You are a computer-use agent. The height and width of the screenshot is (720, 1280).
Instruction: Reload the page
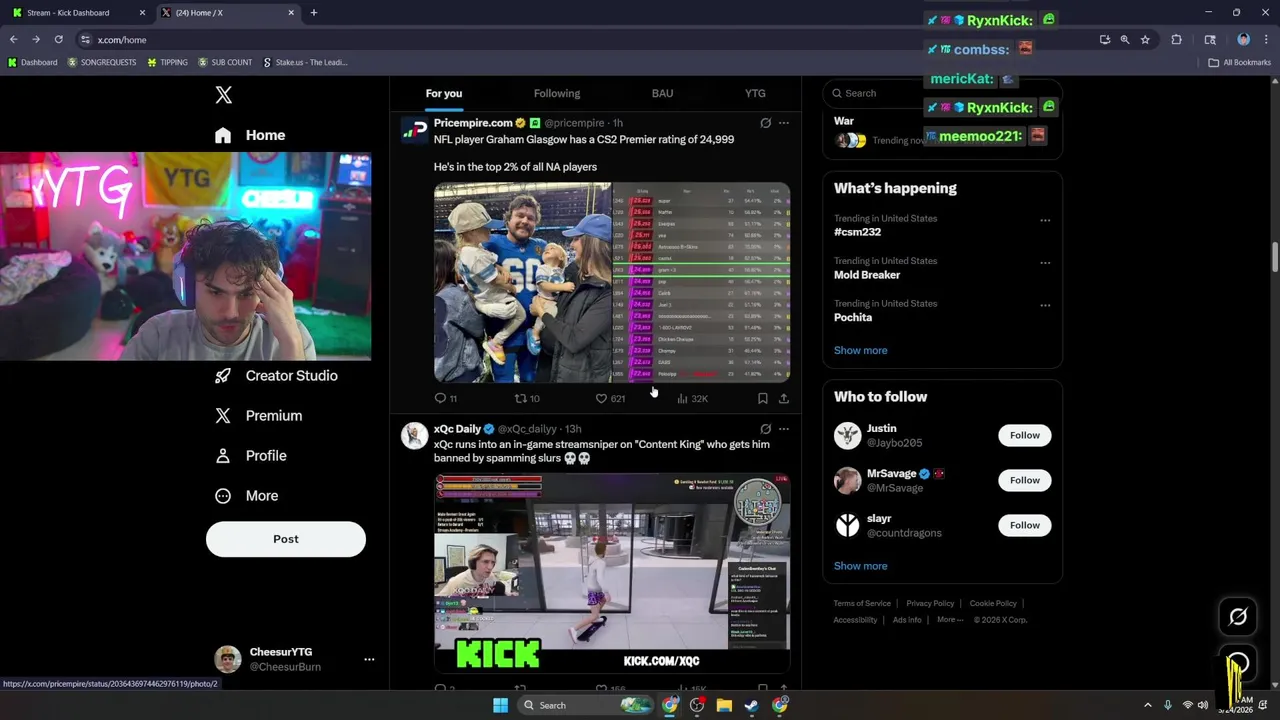tap(59, 40)
